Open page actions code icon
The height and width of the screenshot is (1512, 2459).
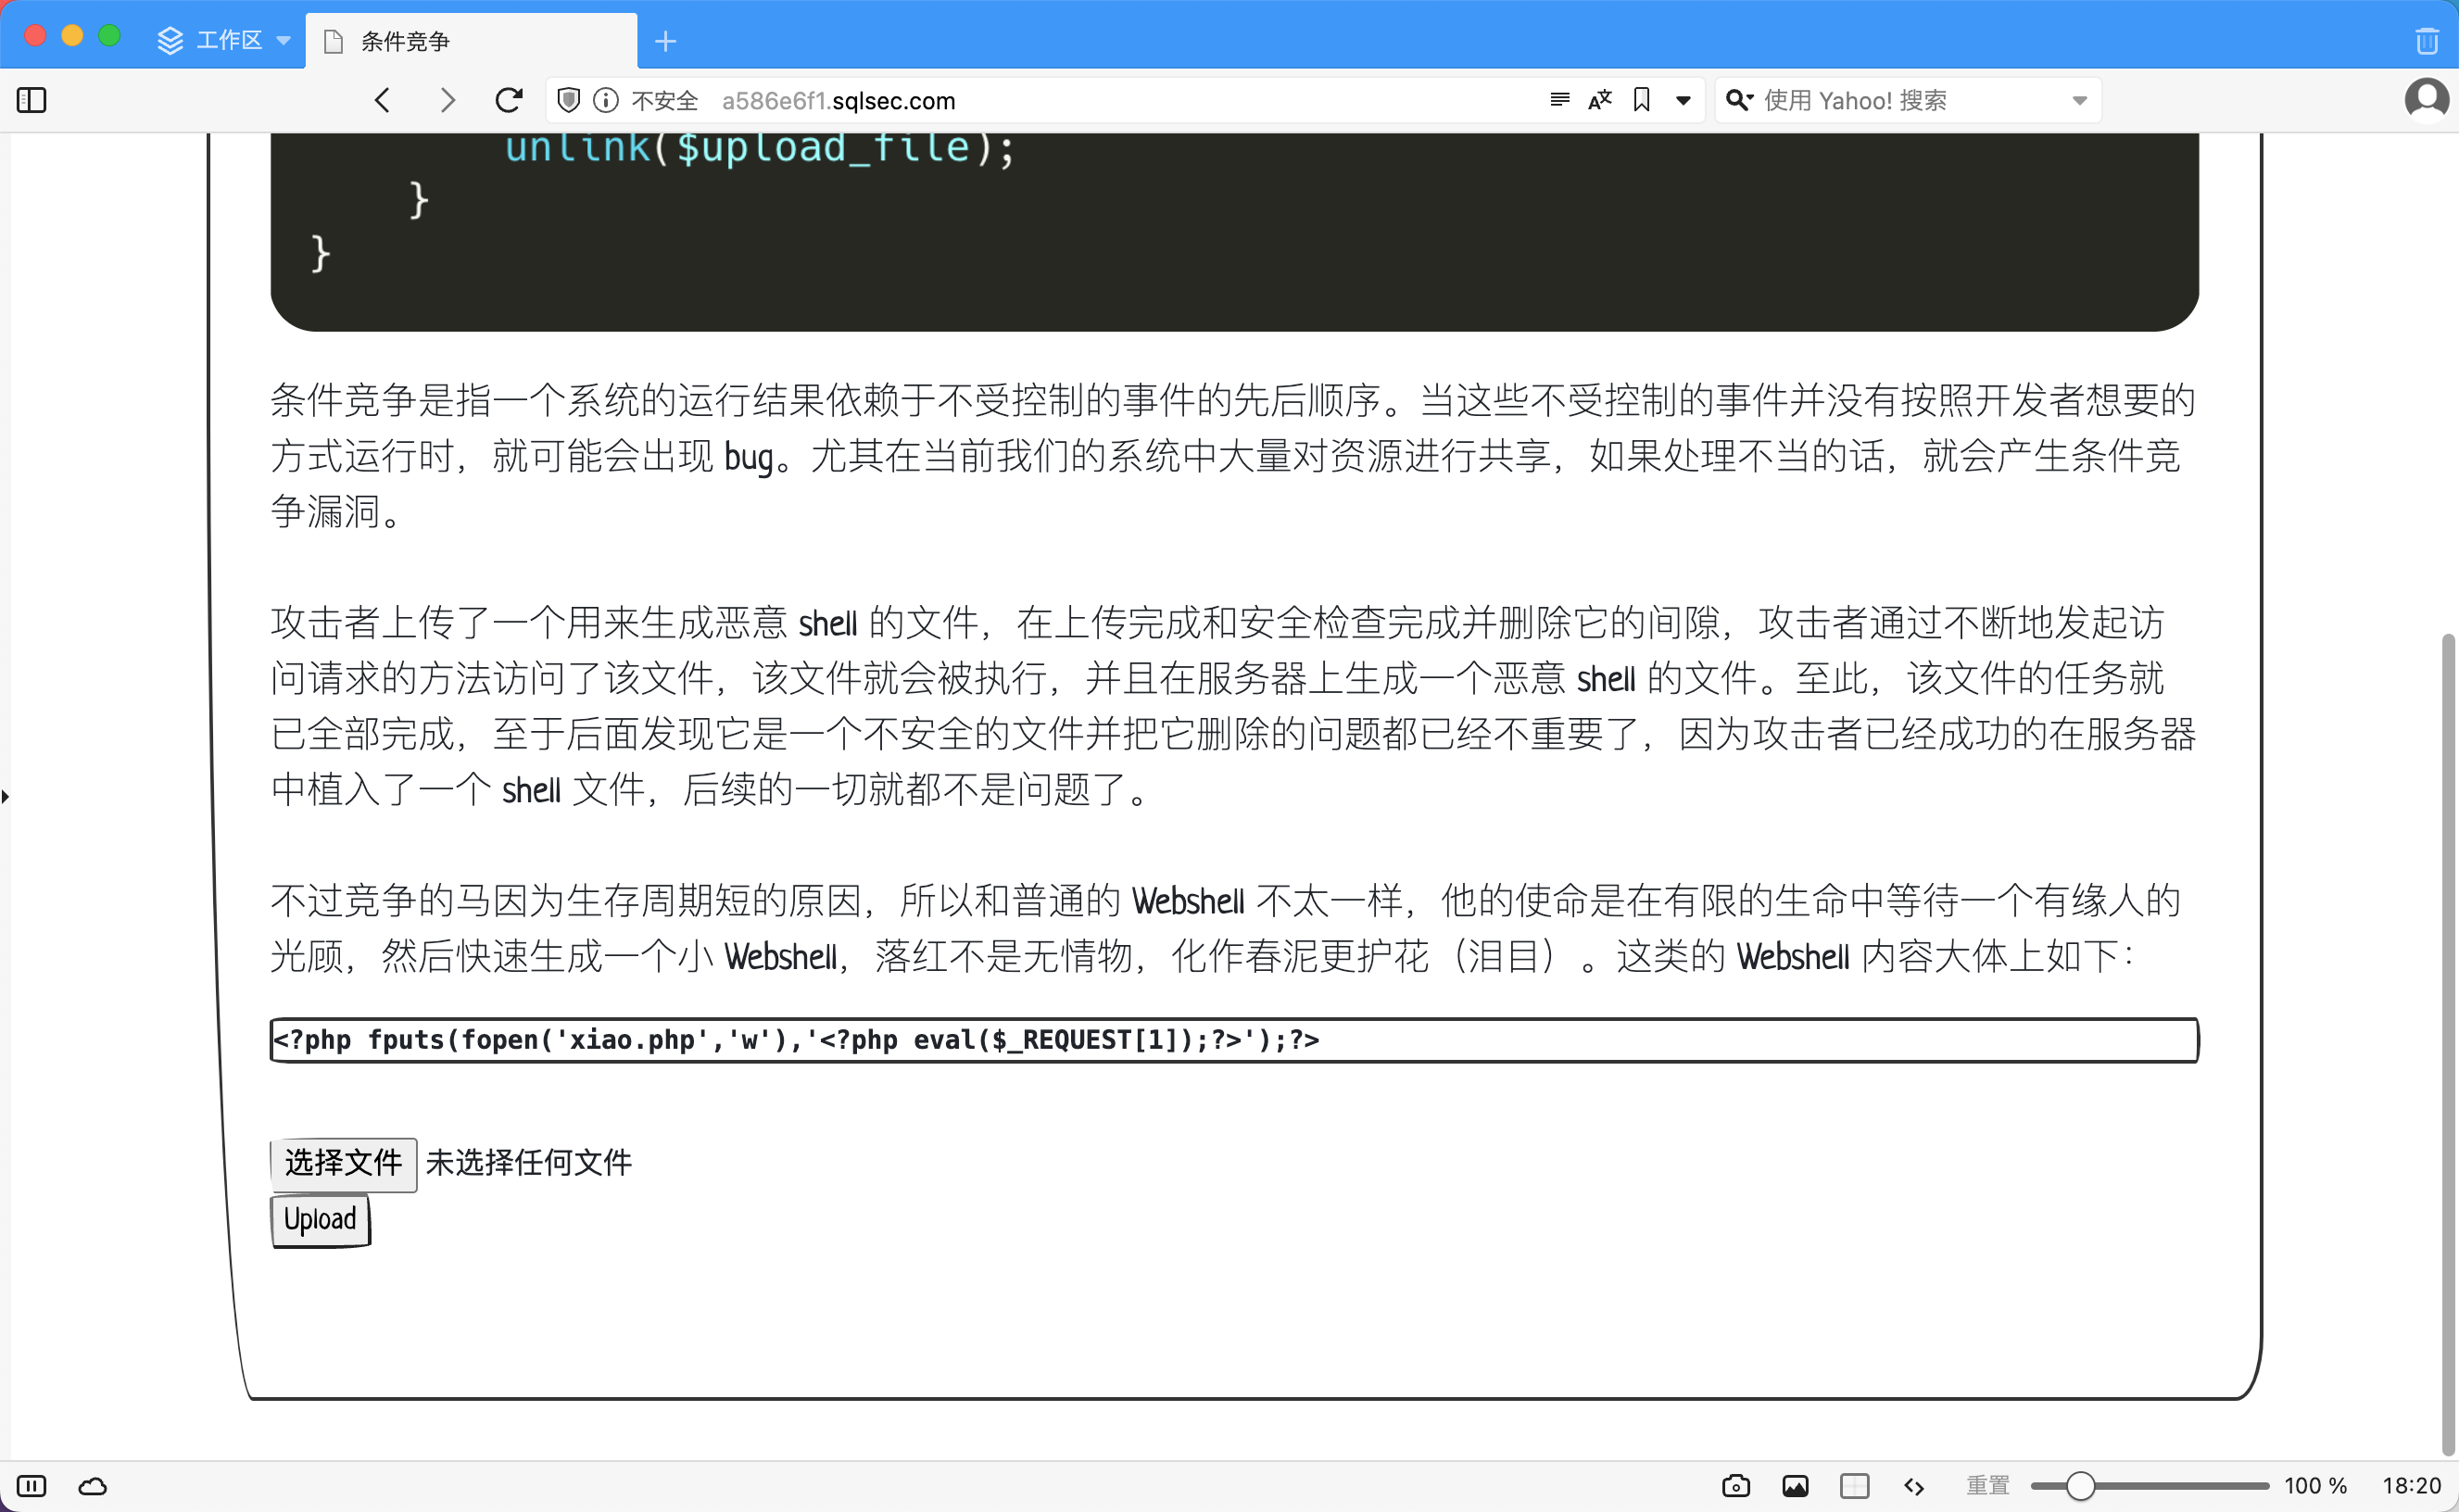[1914, 1486]
